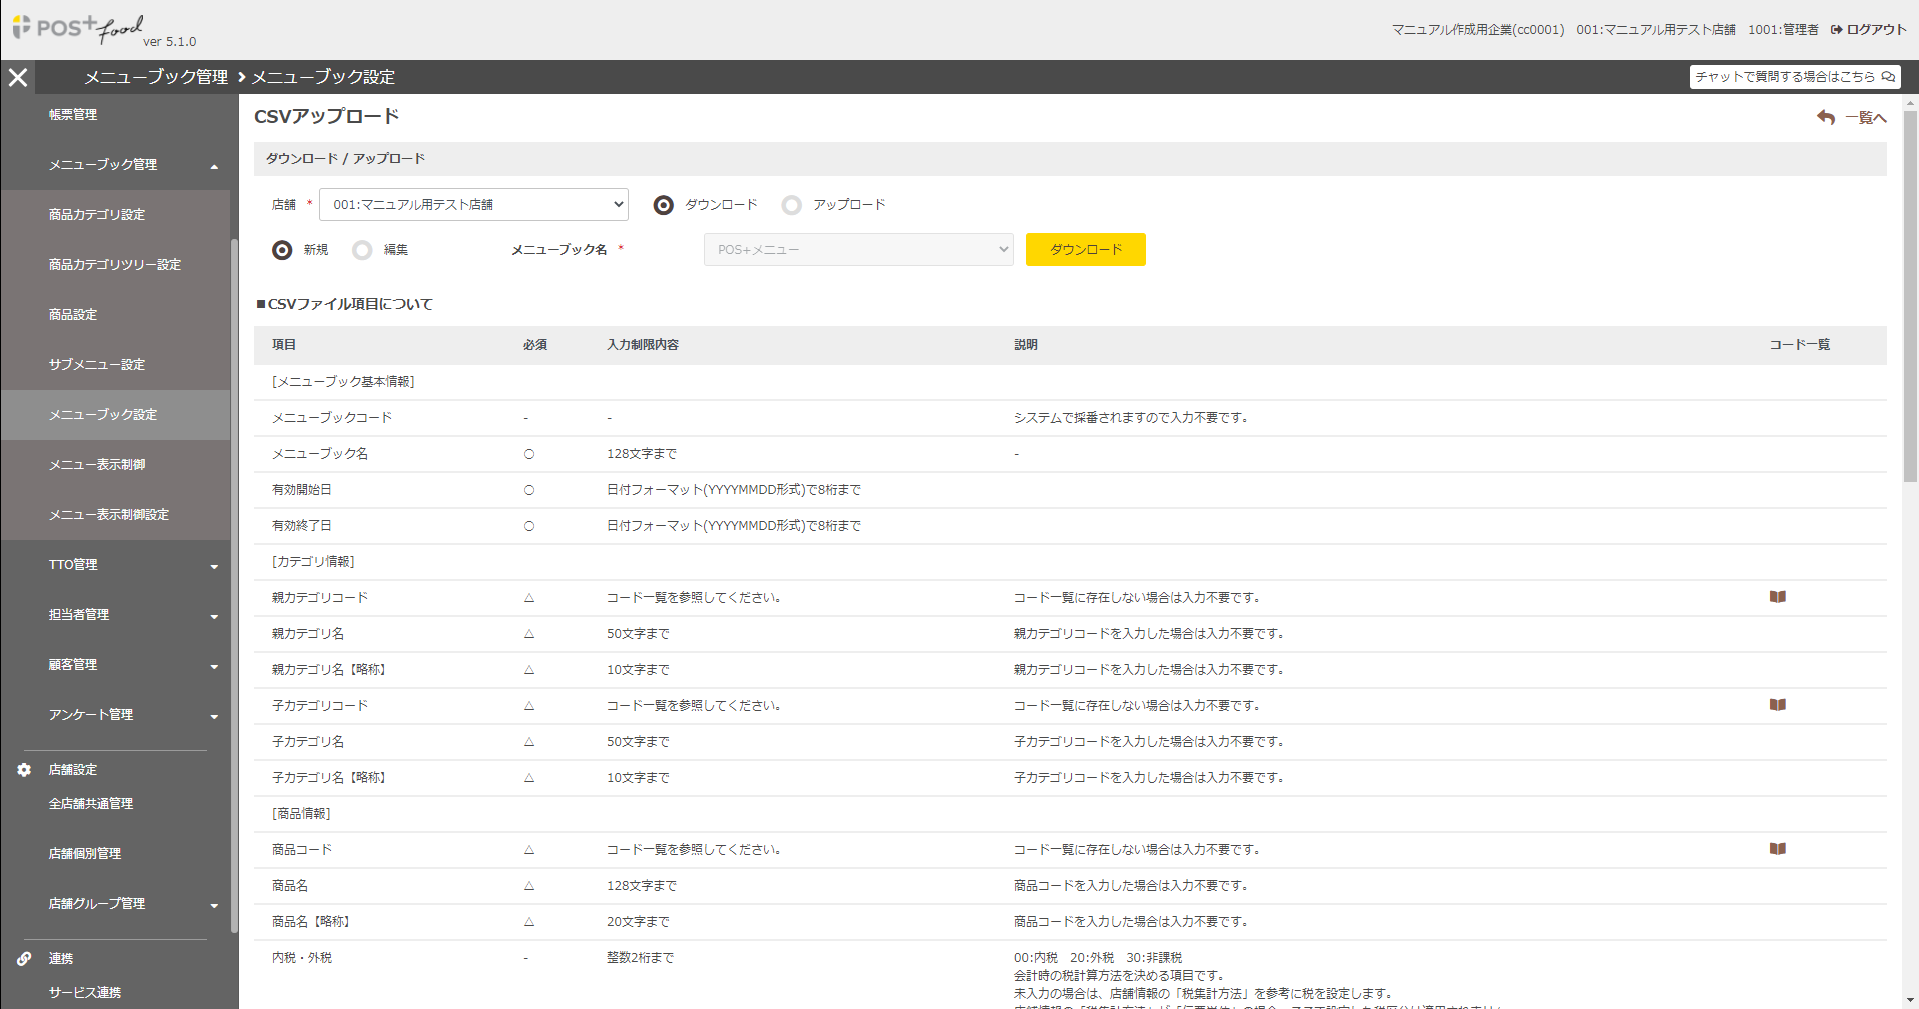Open the 店舗 dropdown
1919x1009 pixels.
[474, 205]
